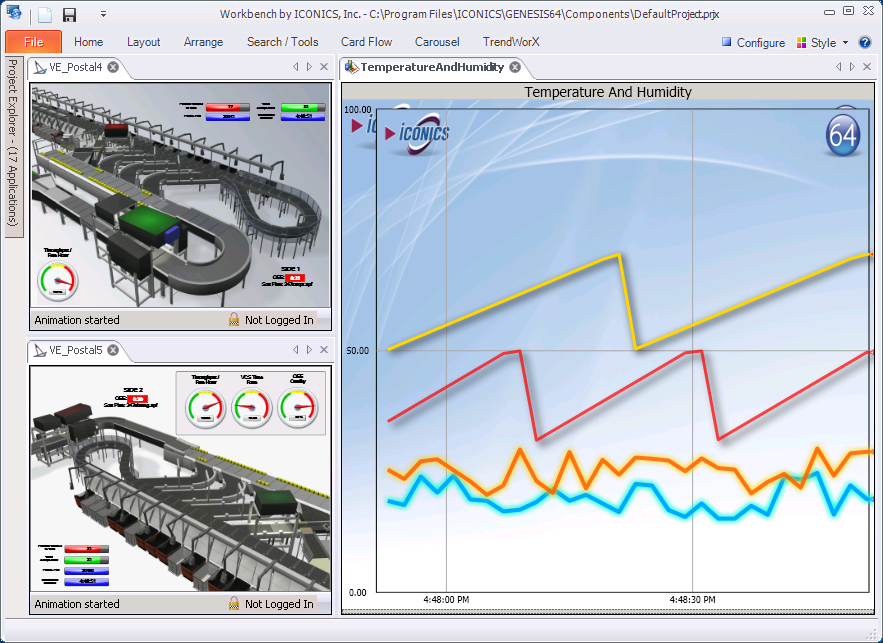Click the padlock icon in VE_Postal4 status bar
The height and width of the screenshot is (643, 883).
click(x=234, y=320)
